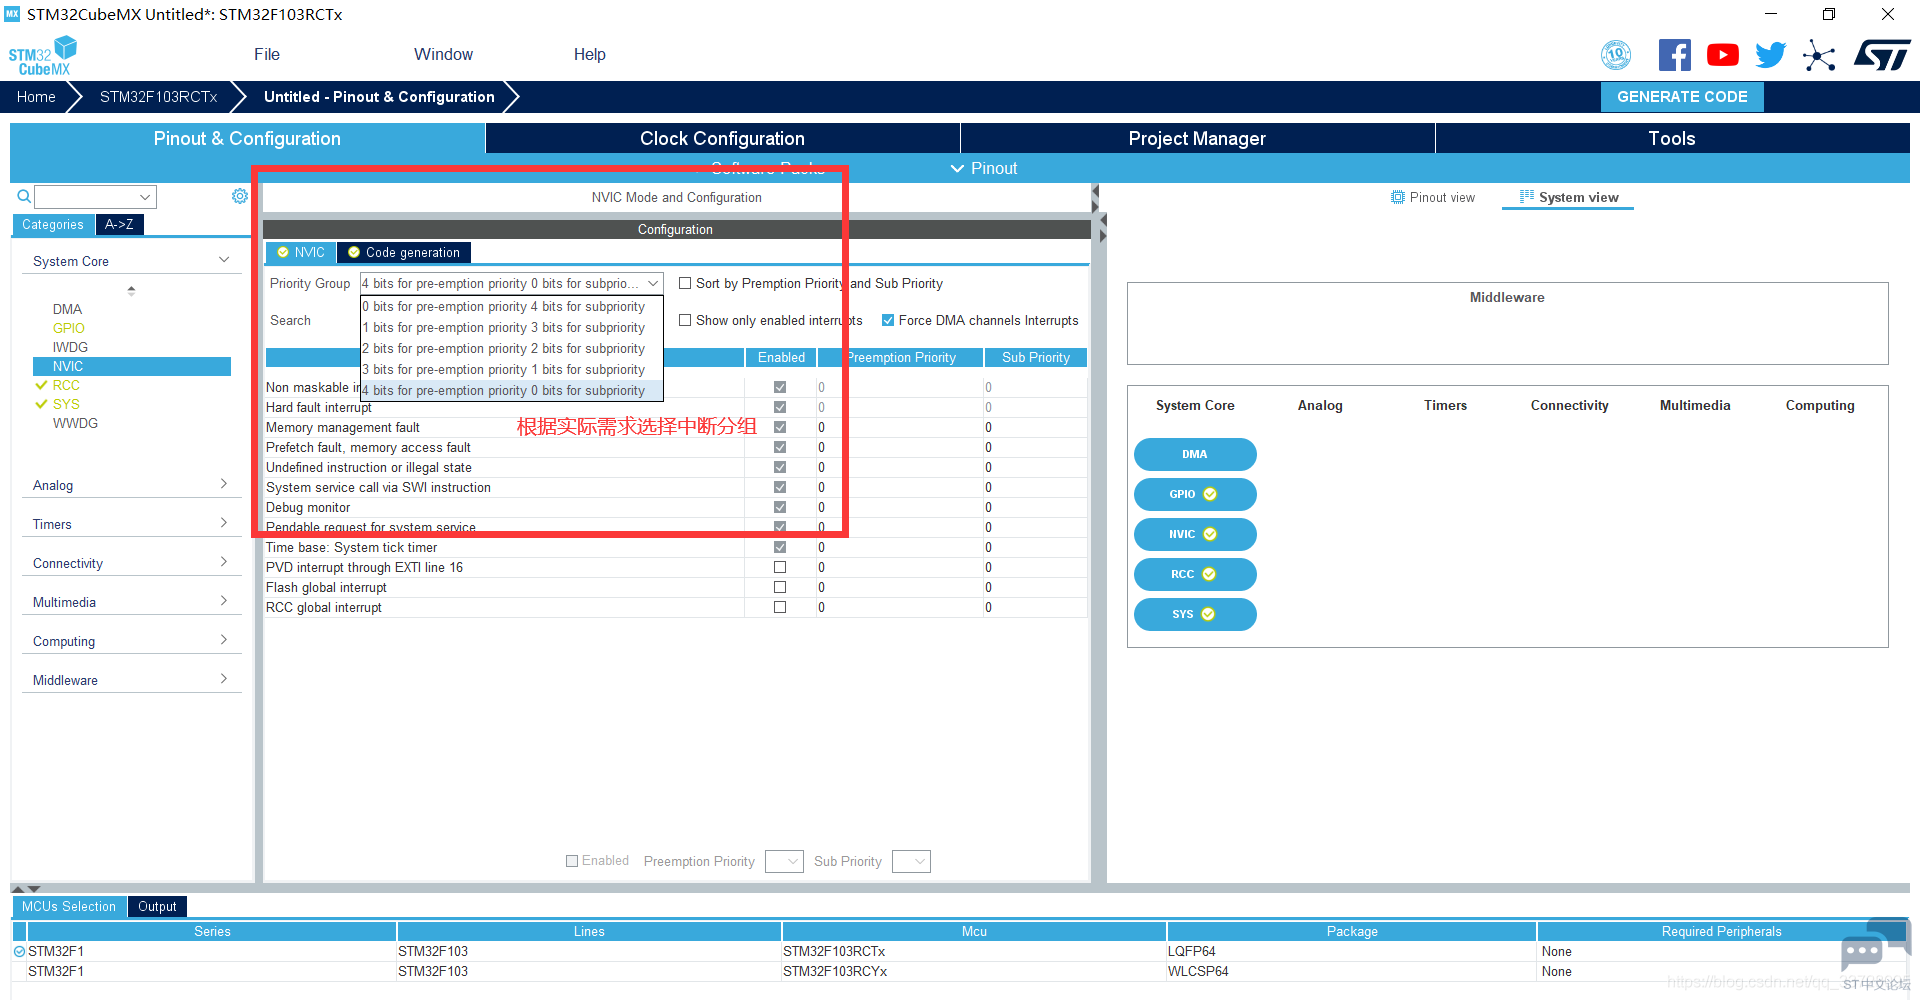The image size is (1920, 1000).
Task: Switch to A->Z list tab
Action: coord(120,225)
